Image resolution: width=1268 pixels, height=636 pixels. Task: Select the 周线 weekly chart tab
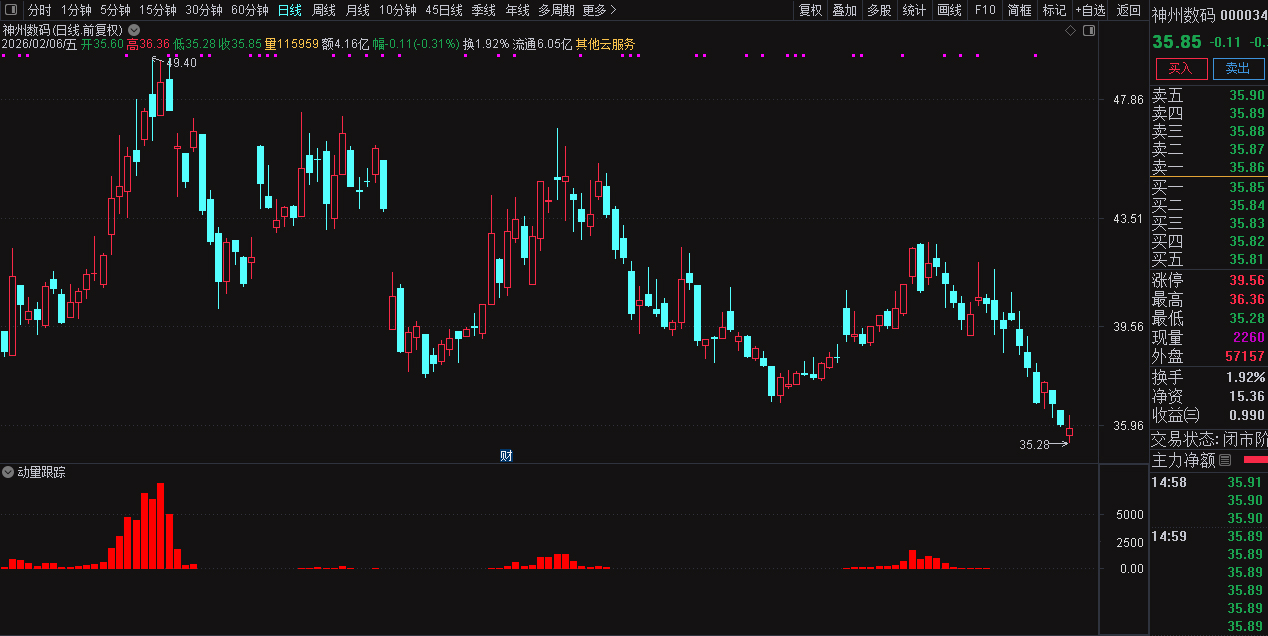click(322, 9)
